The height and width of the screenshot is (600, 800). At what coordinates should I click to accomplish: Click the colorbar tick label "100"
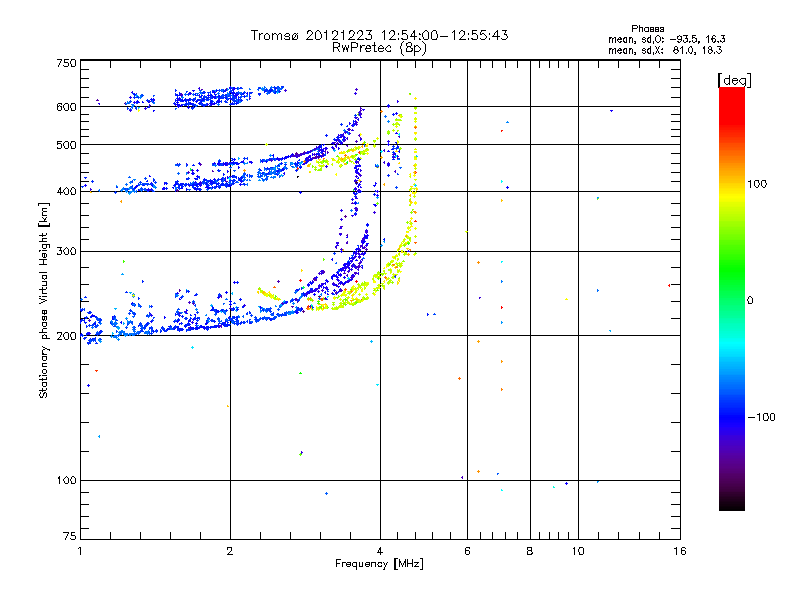click(x=757, y=184)
